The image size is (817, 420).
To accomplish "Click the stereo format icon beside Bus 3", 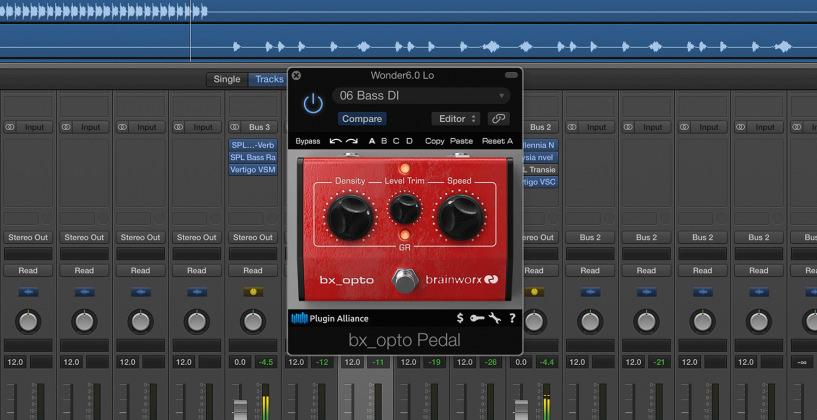I will 234,127.
